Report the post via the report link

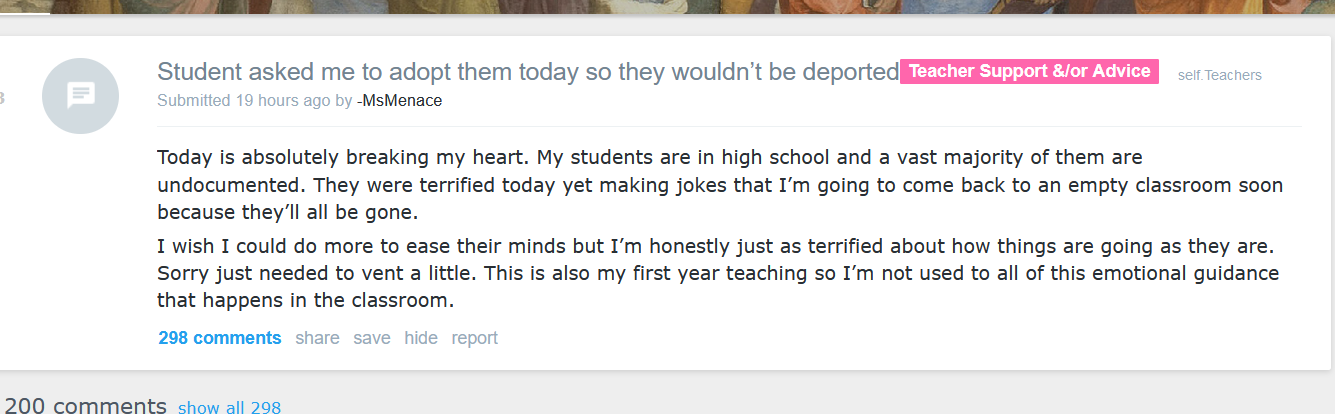click(x=474, y=338)
